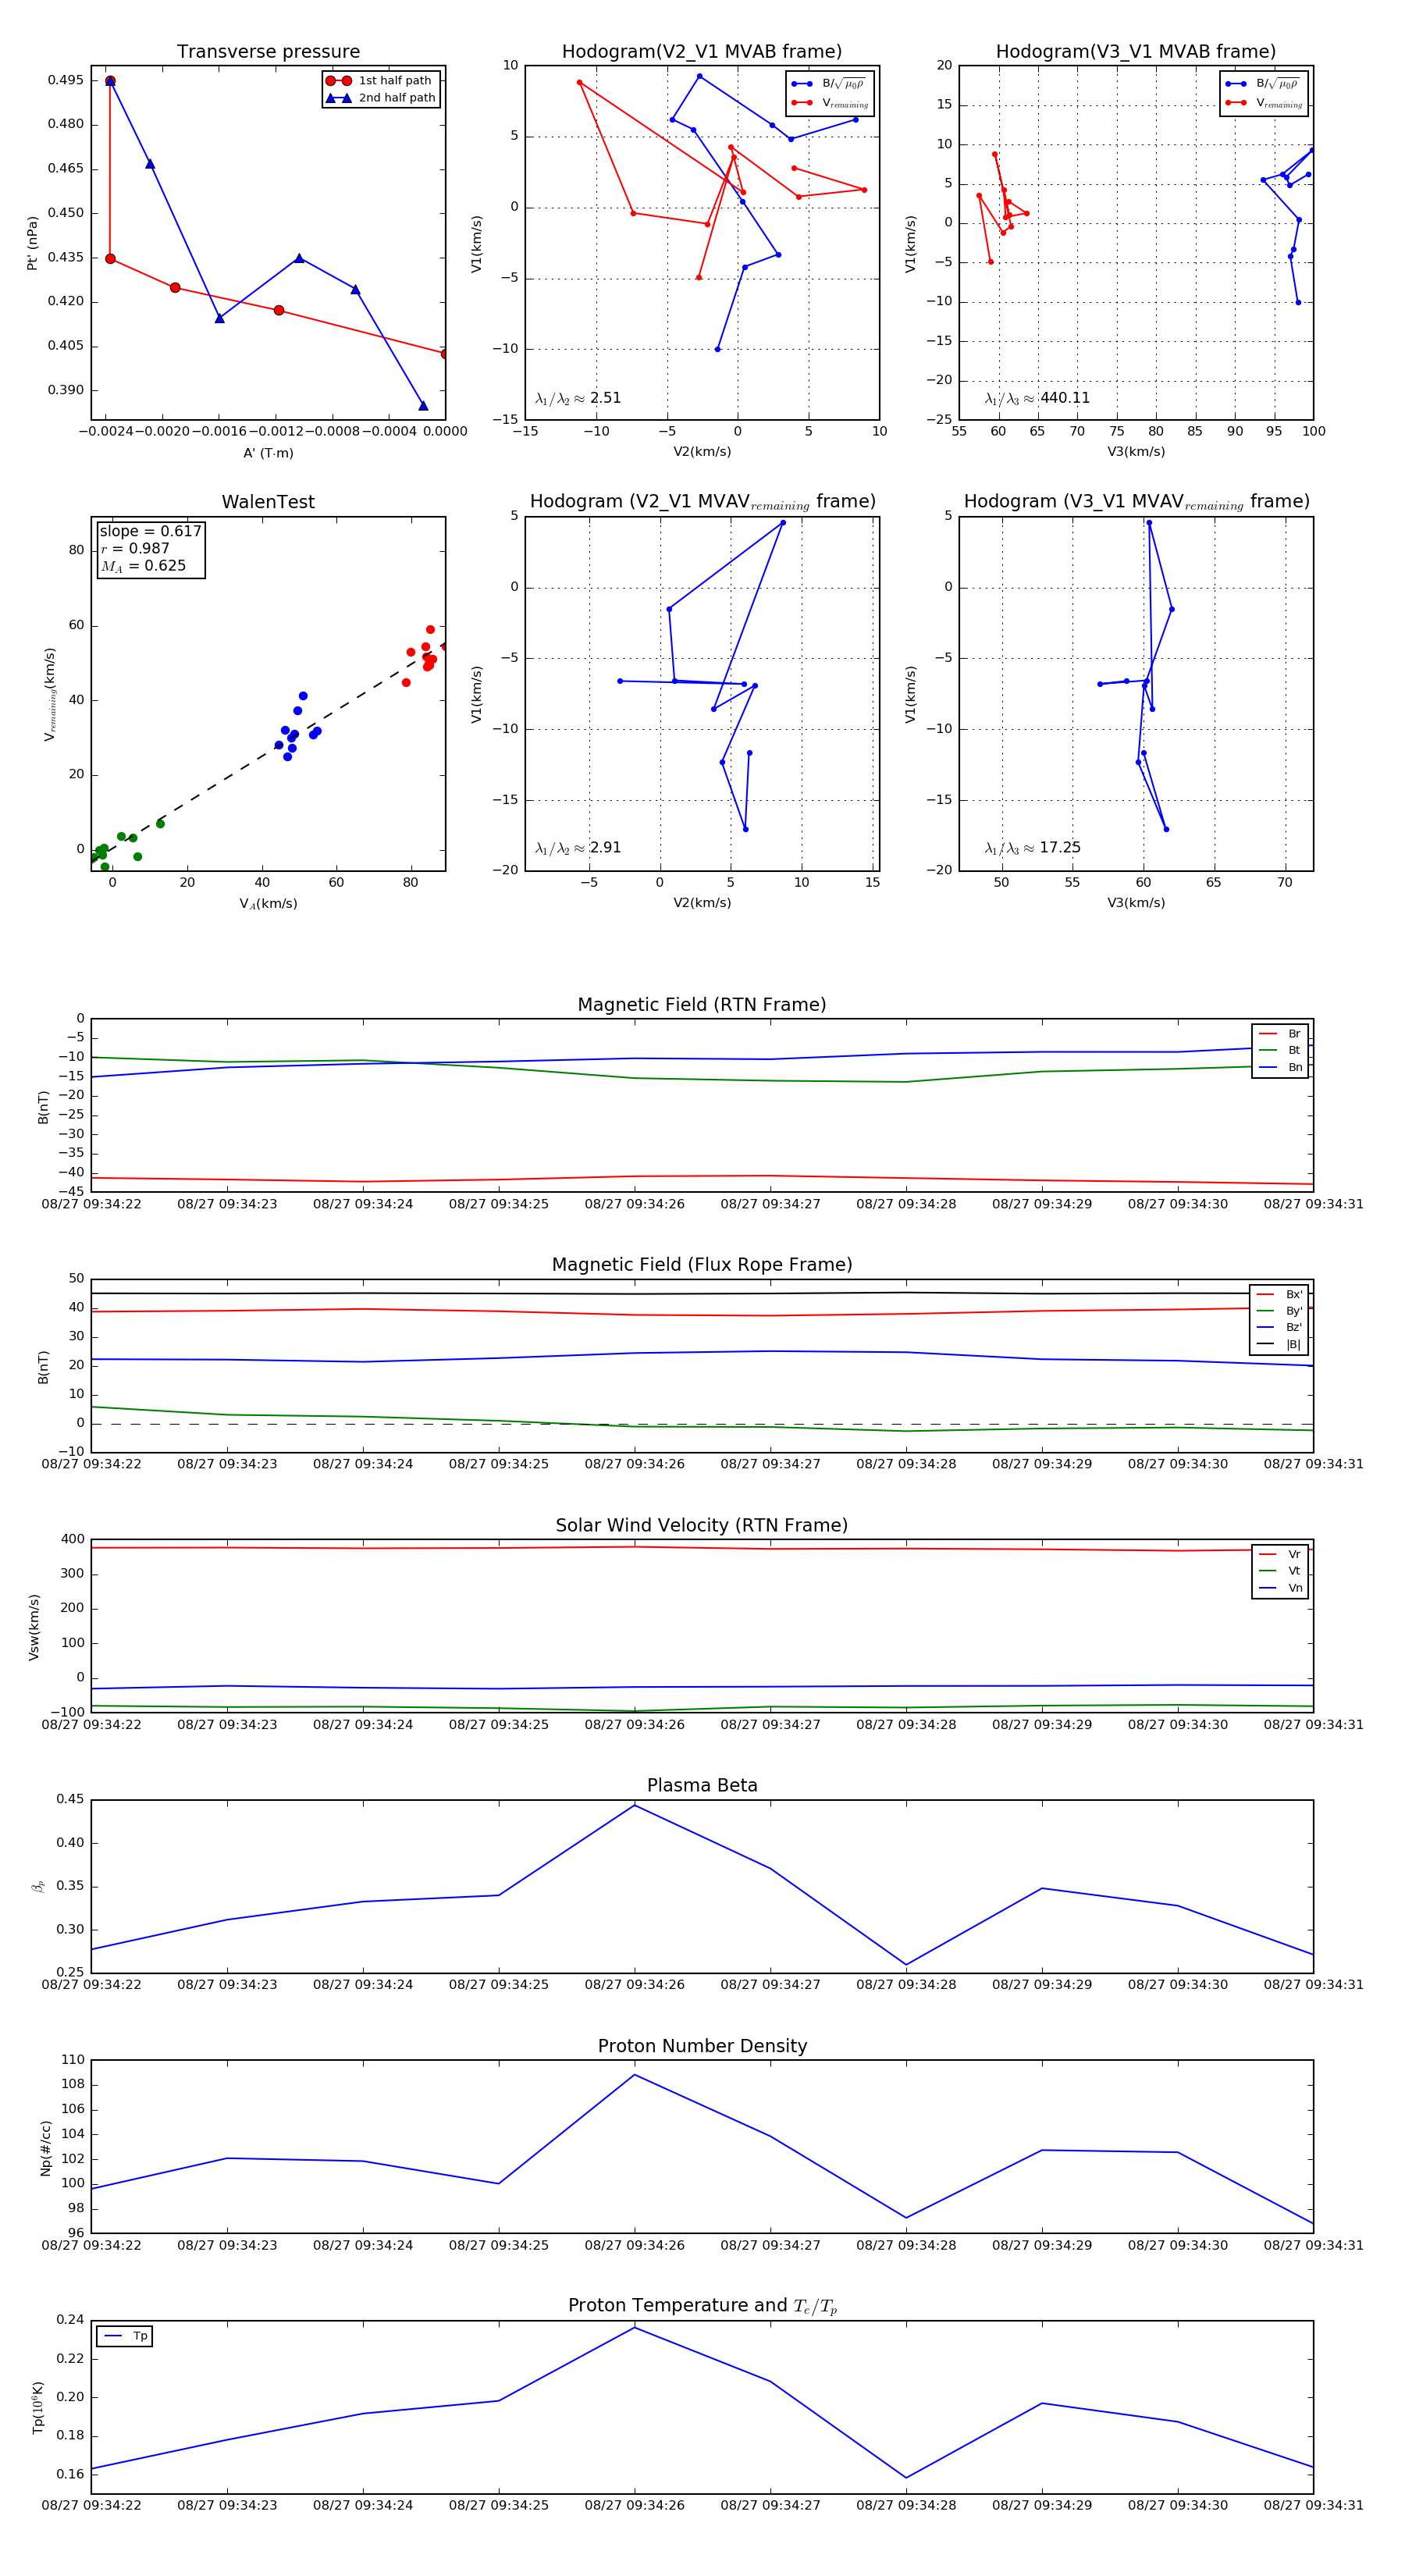The width and height of the screenshot is (1405, 2576).
Task: Select the "Vt" legend entry
Action: click(x=1281, y=1571)
